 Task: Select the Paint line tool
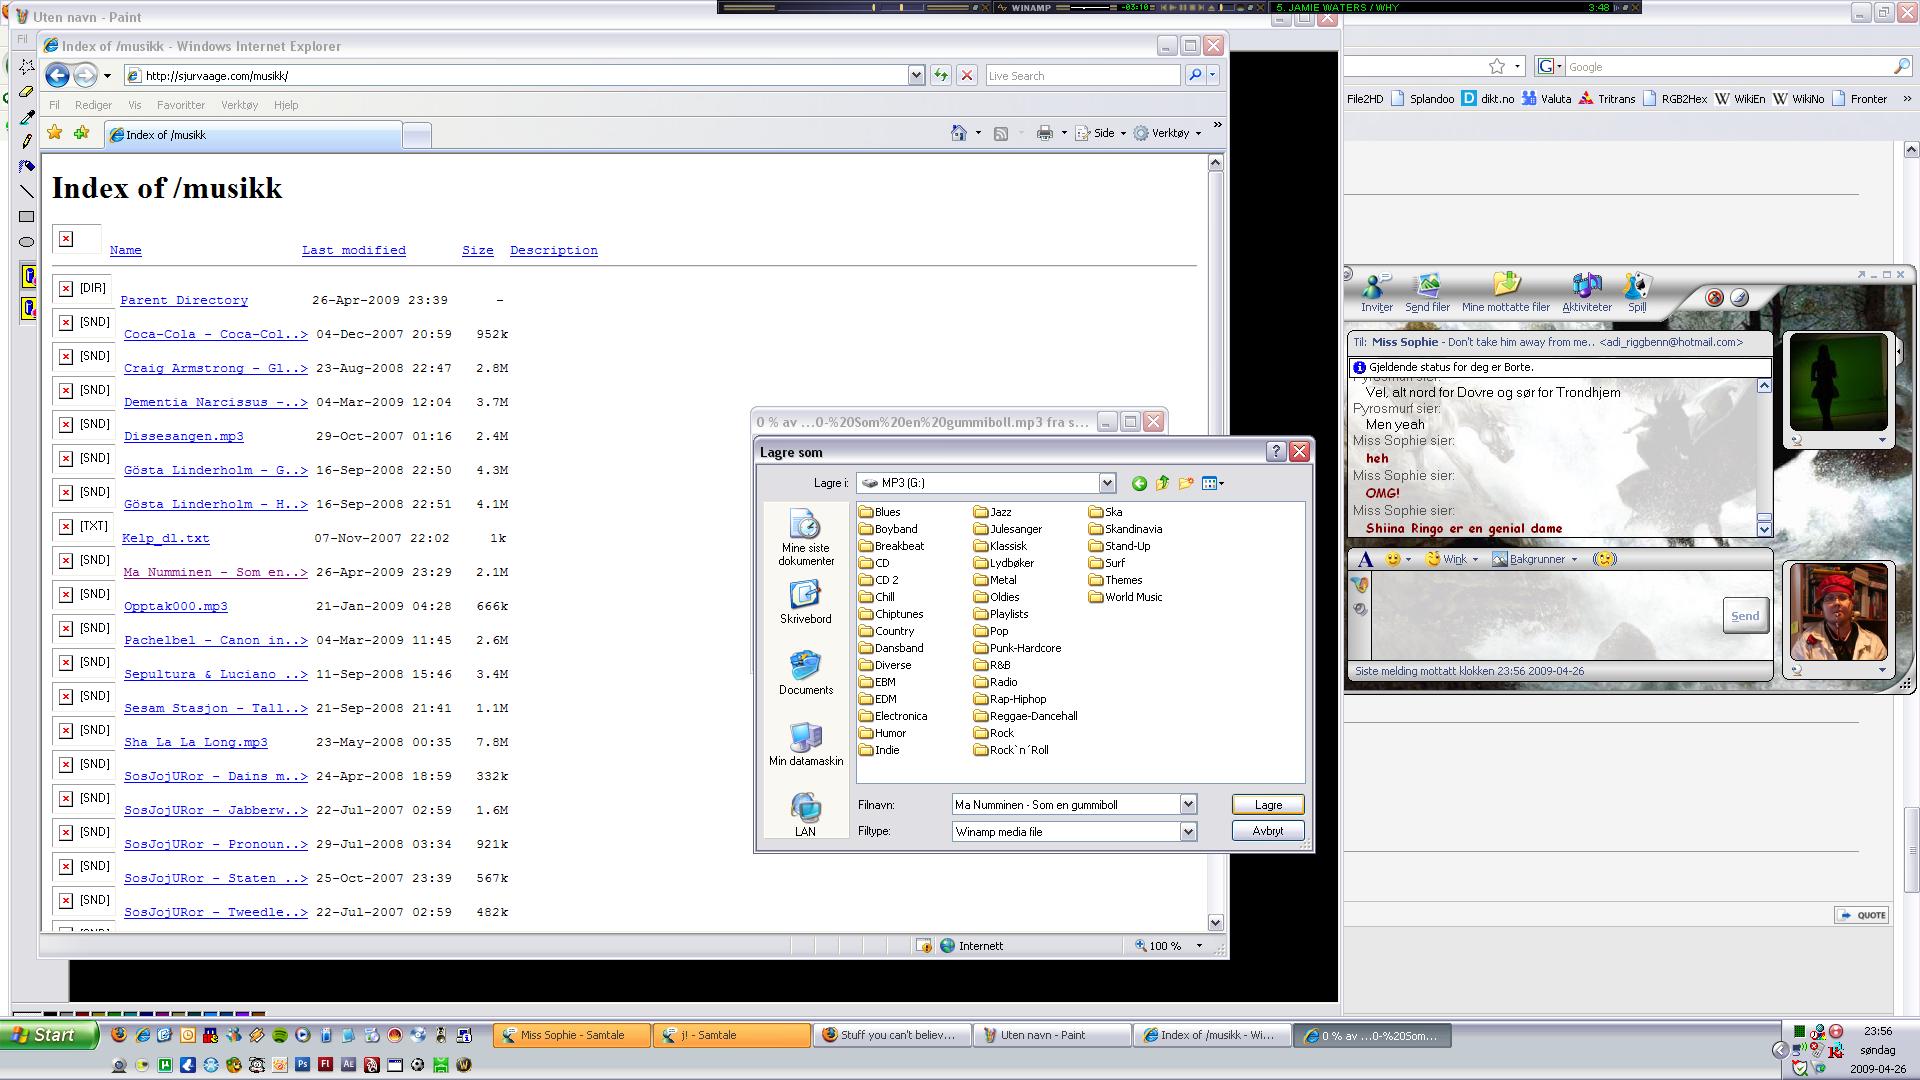27,191
